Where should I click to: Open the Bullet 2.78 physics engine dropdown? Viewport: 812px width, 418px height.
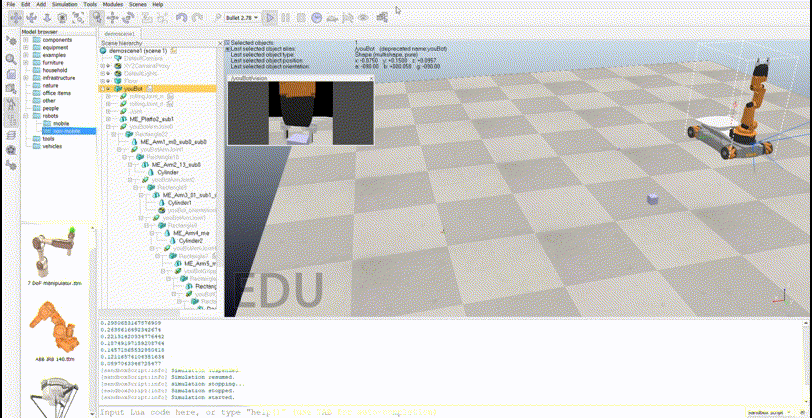coord(242,17)
